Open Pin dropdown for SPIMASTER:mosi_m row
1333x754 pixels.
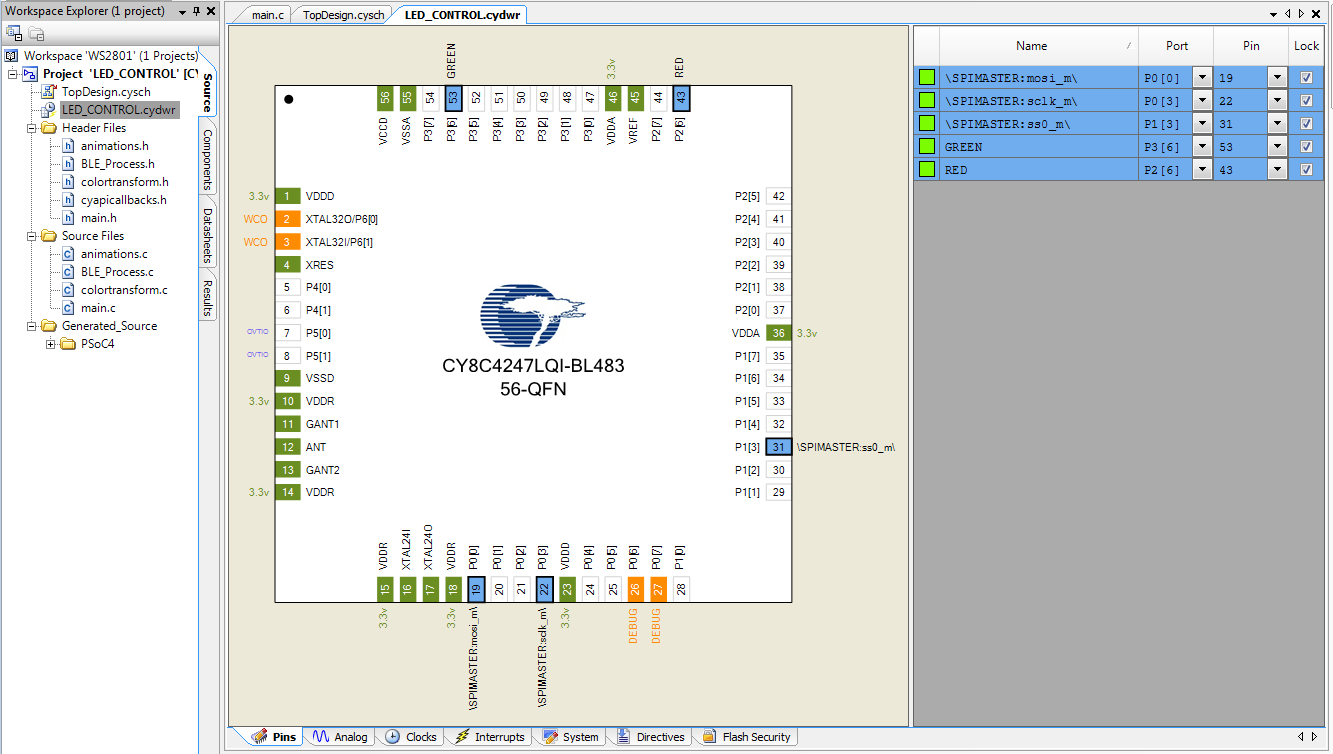click(x=1277, y=77)
